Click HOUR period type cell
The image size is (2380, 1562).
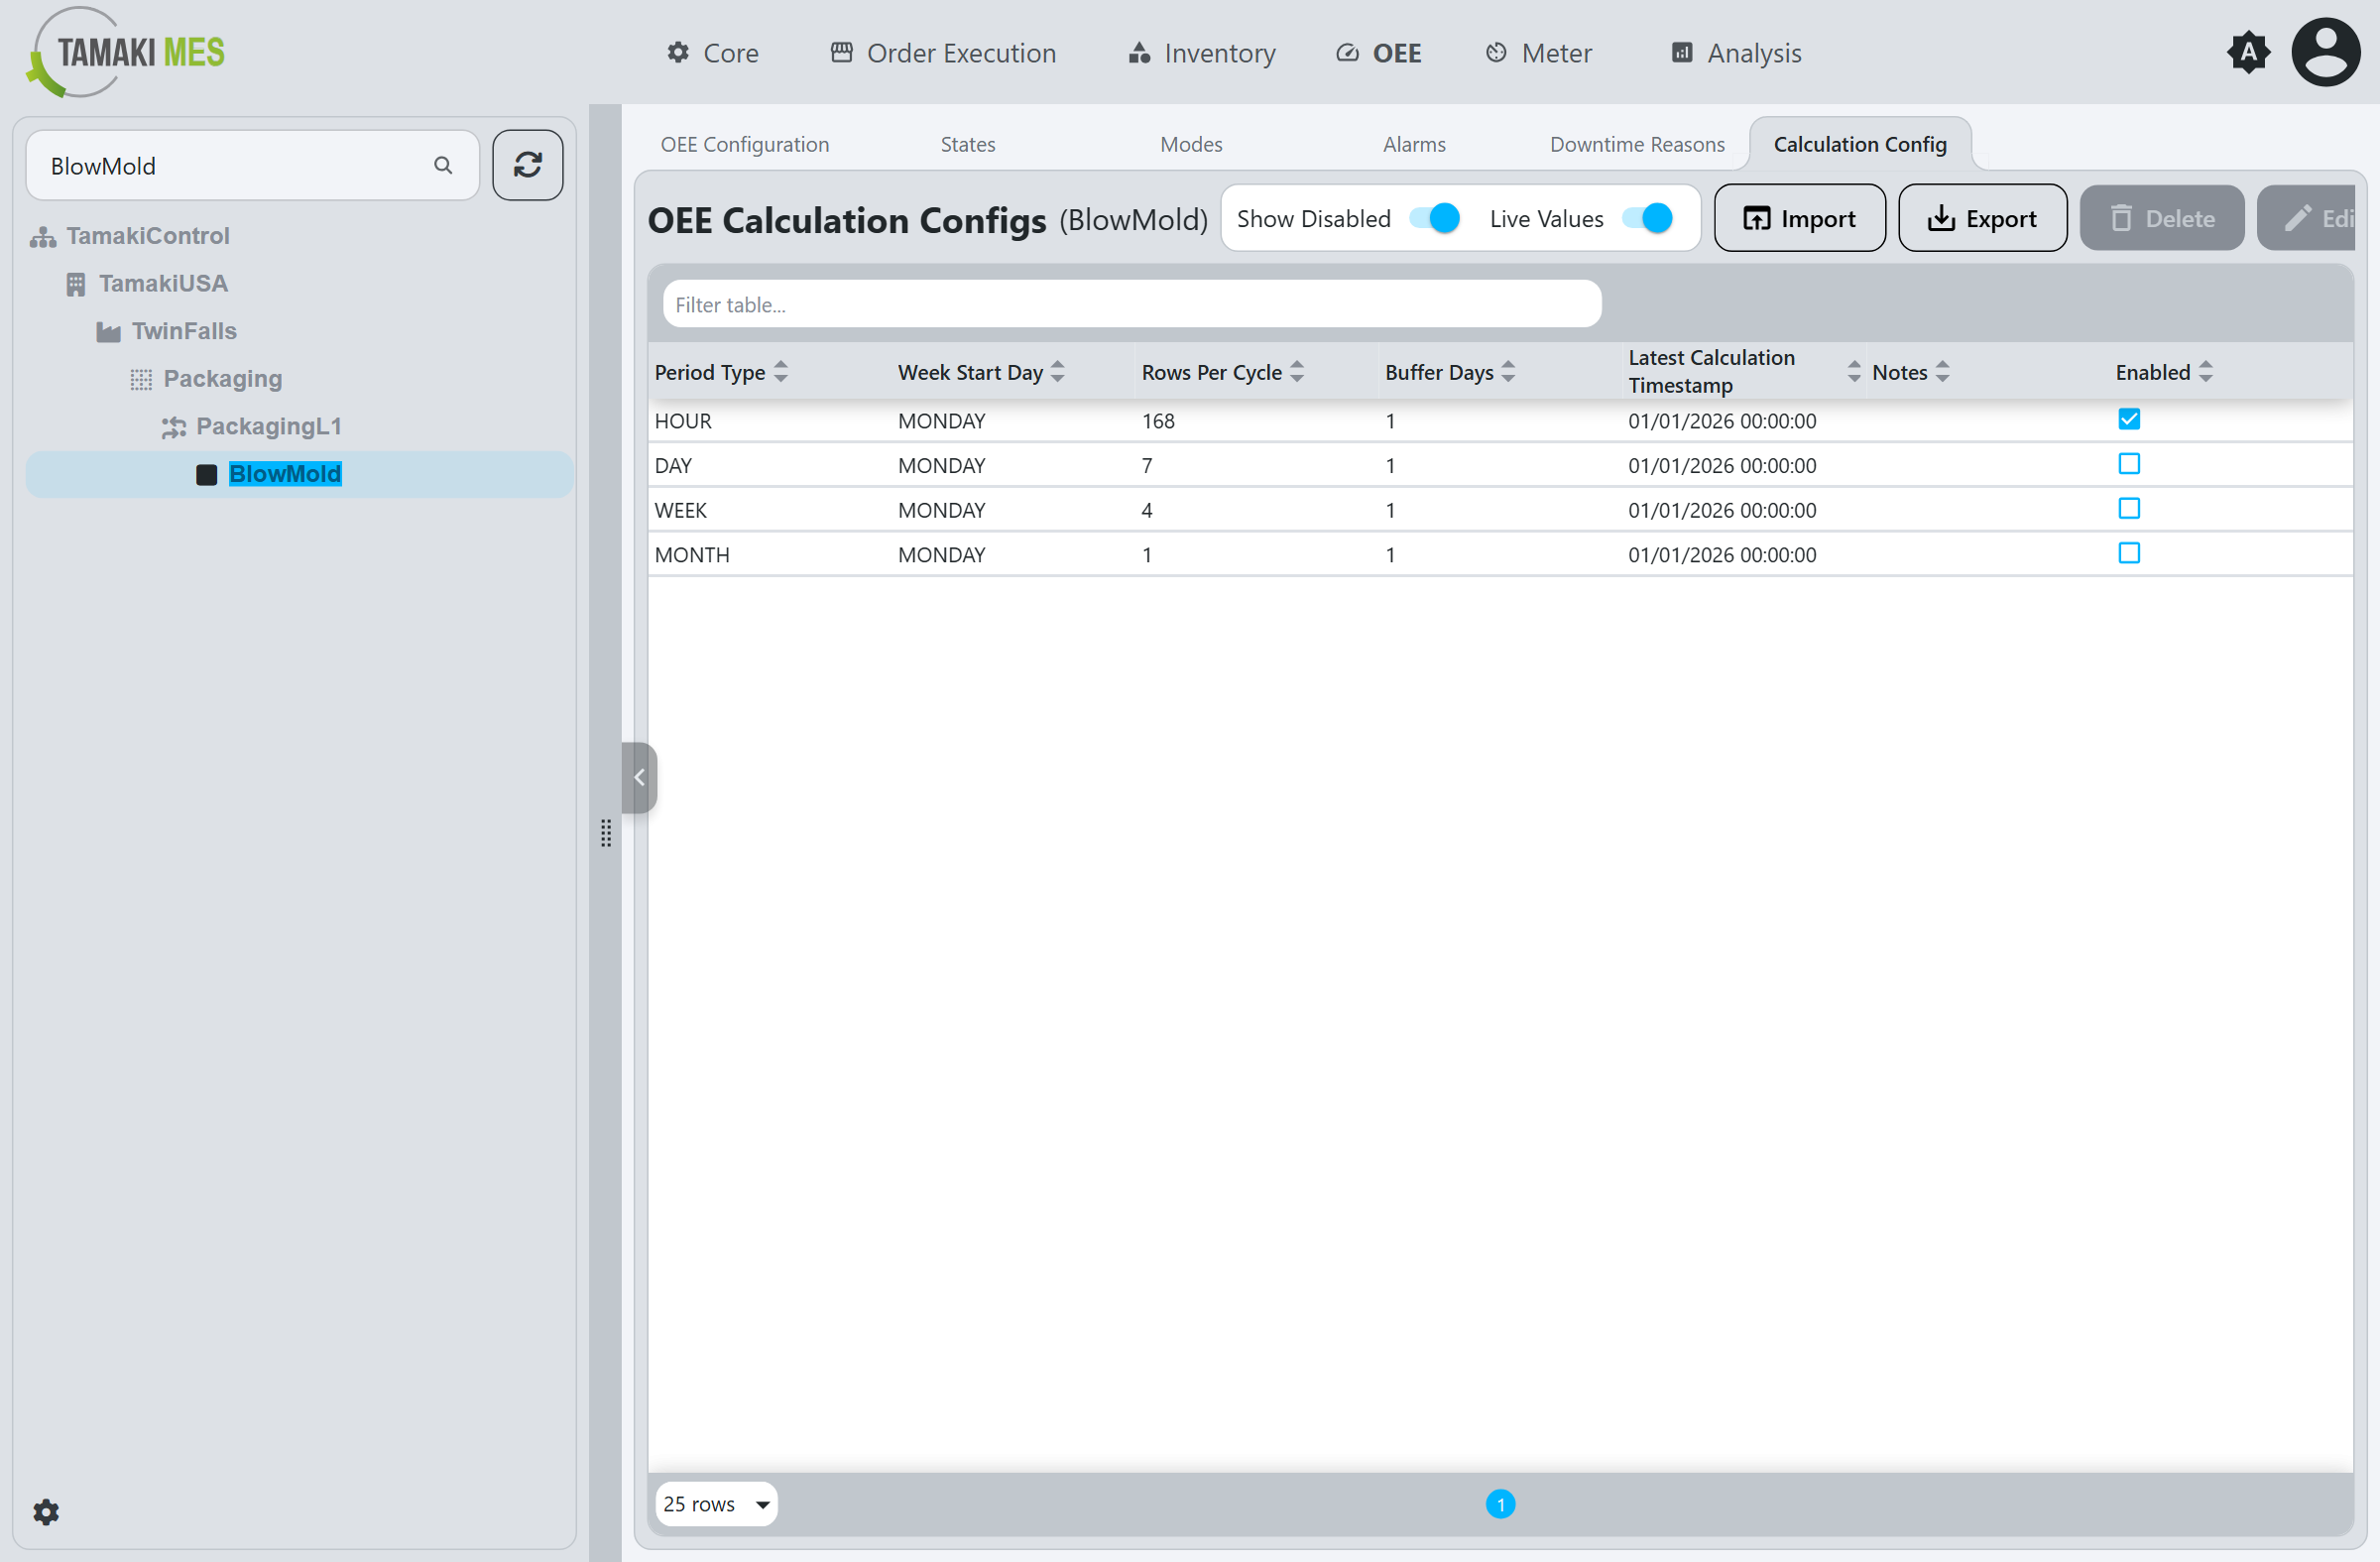click(683, 421)
